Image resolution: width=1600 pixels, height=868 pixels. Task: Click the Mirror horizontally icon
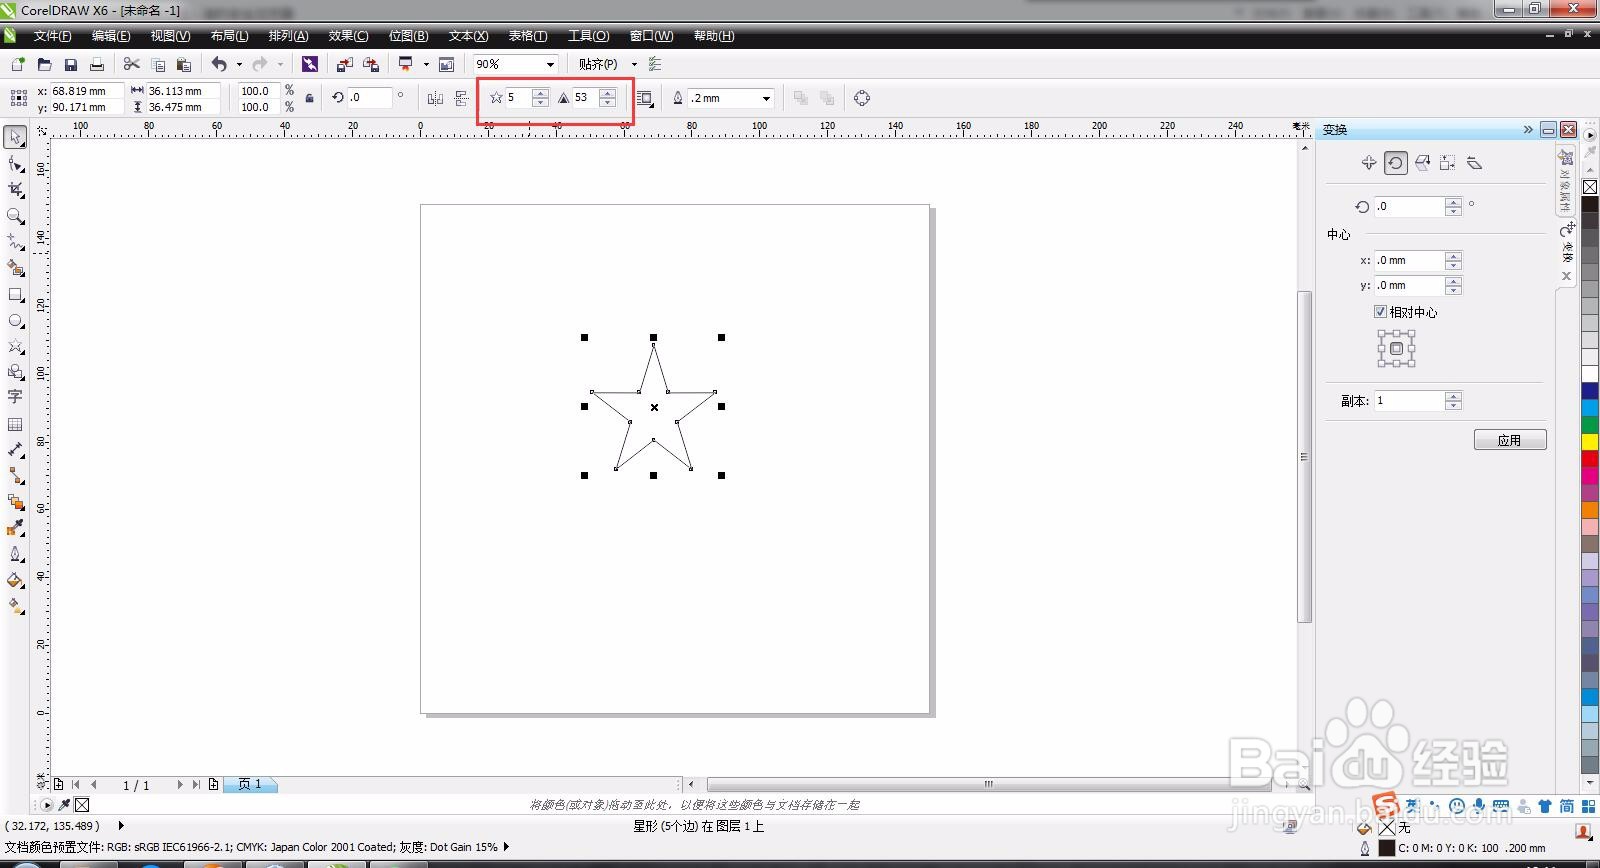tap(435, 98)
